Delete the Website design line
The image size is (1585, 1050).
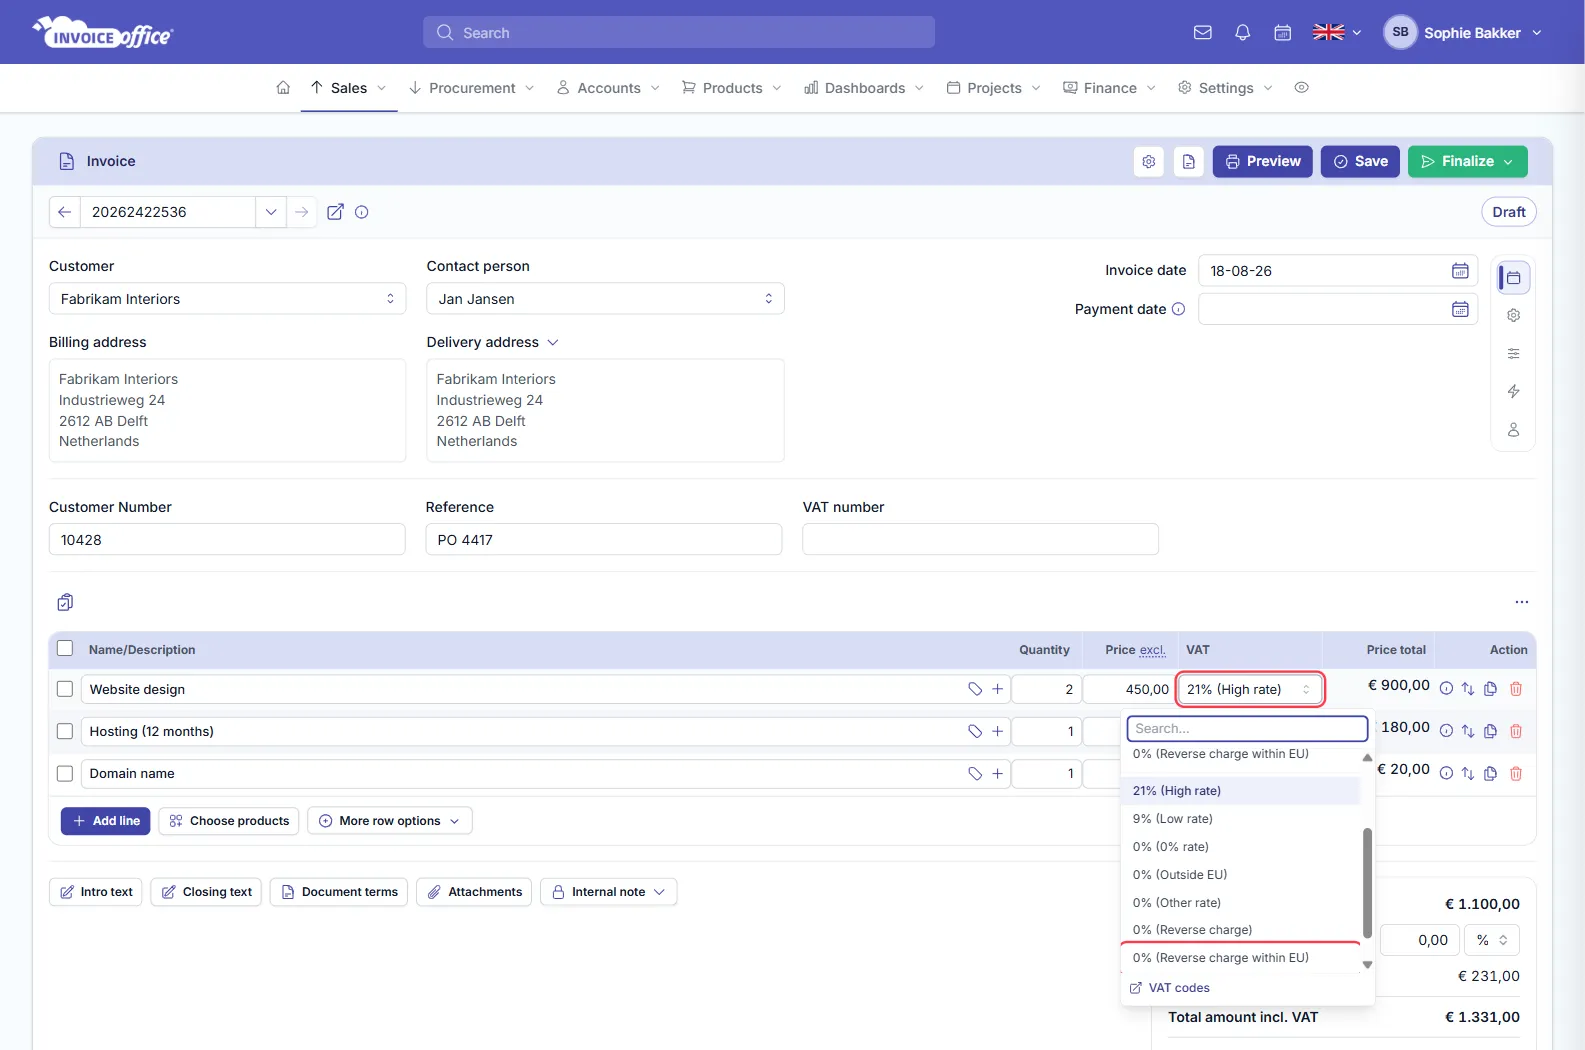(x=1515, y=689)
